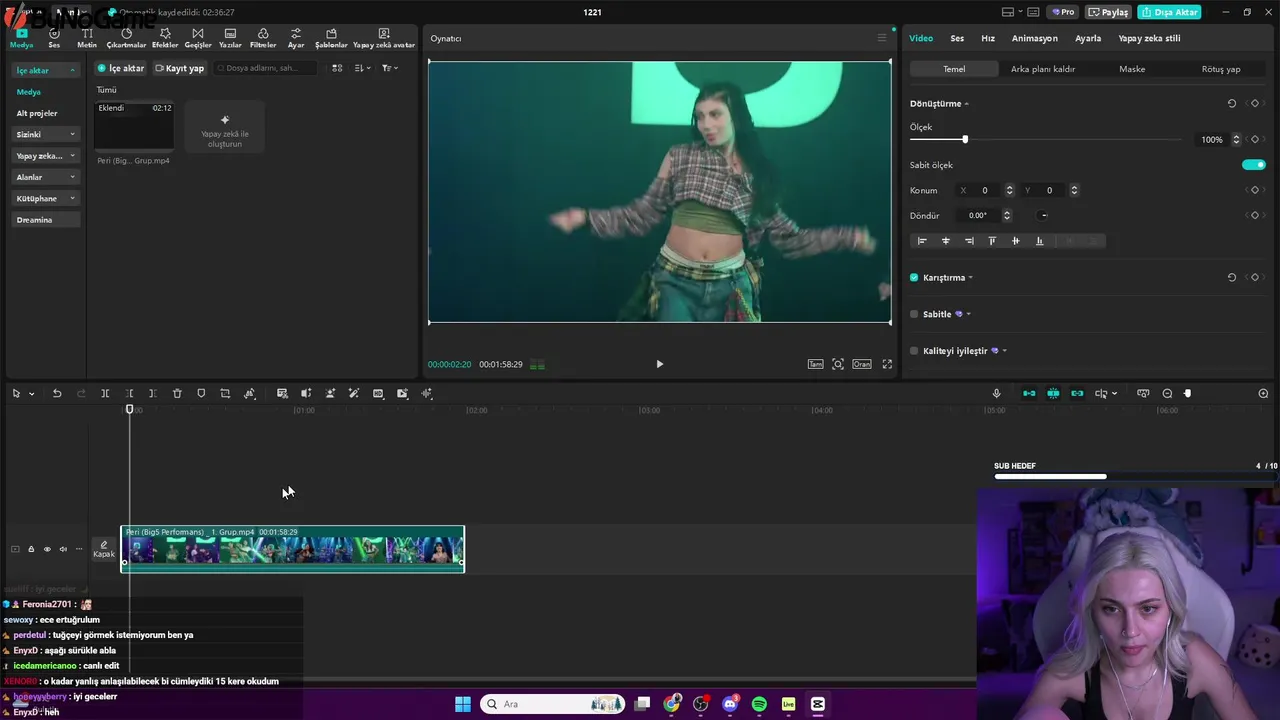Open the Metin text tool panel
1280x720 pixels.
tap(87, 38)
